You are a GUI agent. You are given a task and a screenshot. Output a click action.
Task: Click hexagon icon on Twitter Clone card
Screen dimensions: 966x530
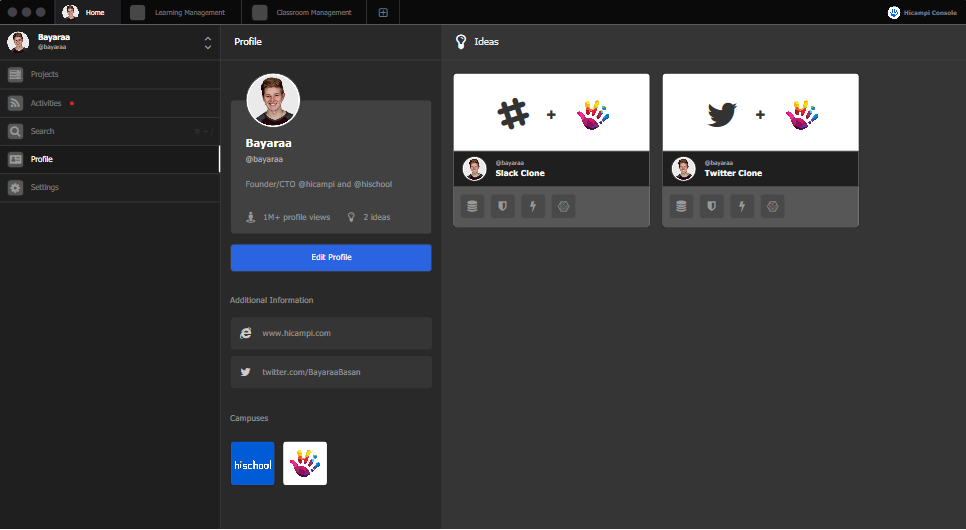[x=772, y=206]
